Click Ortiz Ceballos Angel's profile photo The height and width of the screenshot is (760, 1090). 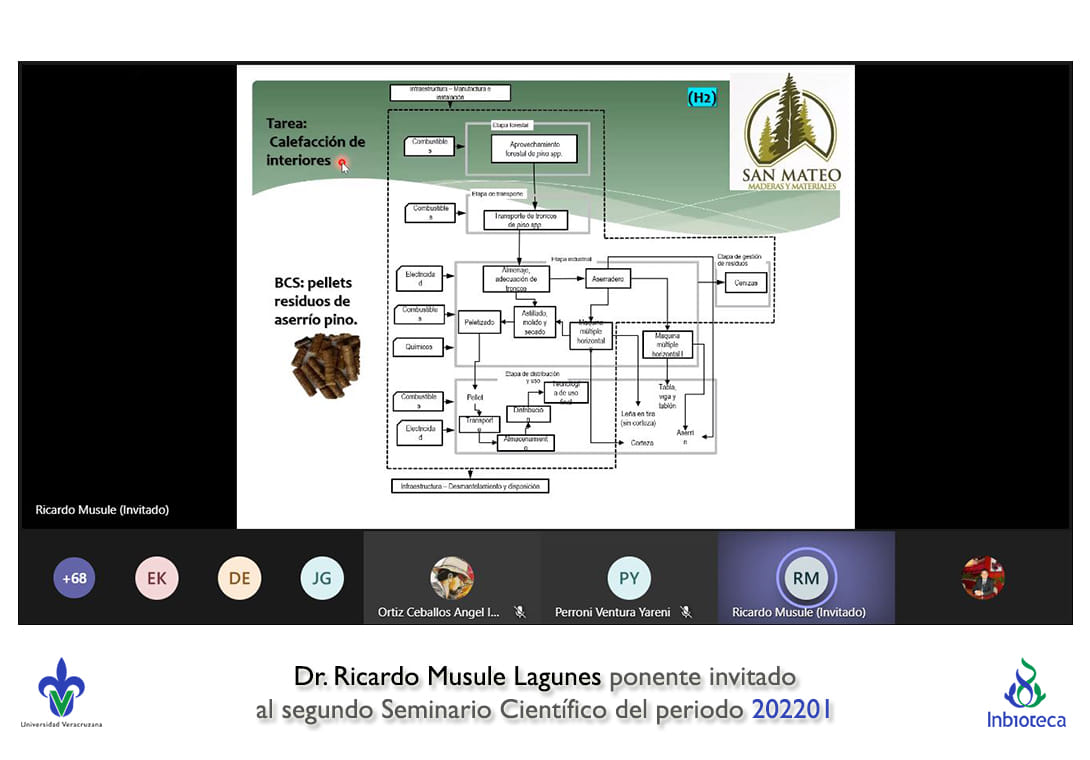tap(452, 578)
